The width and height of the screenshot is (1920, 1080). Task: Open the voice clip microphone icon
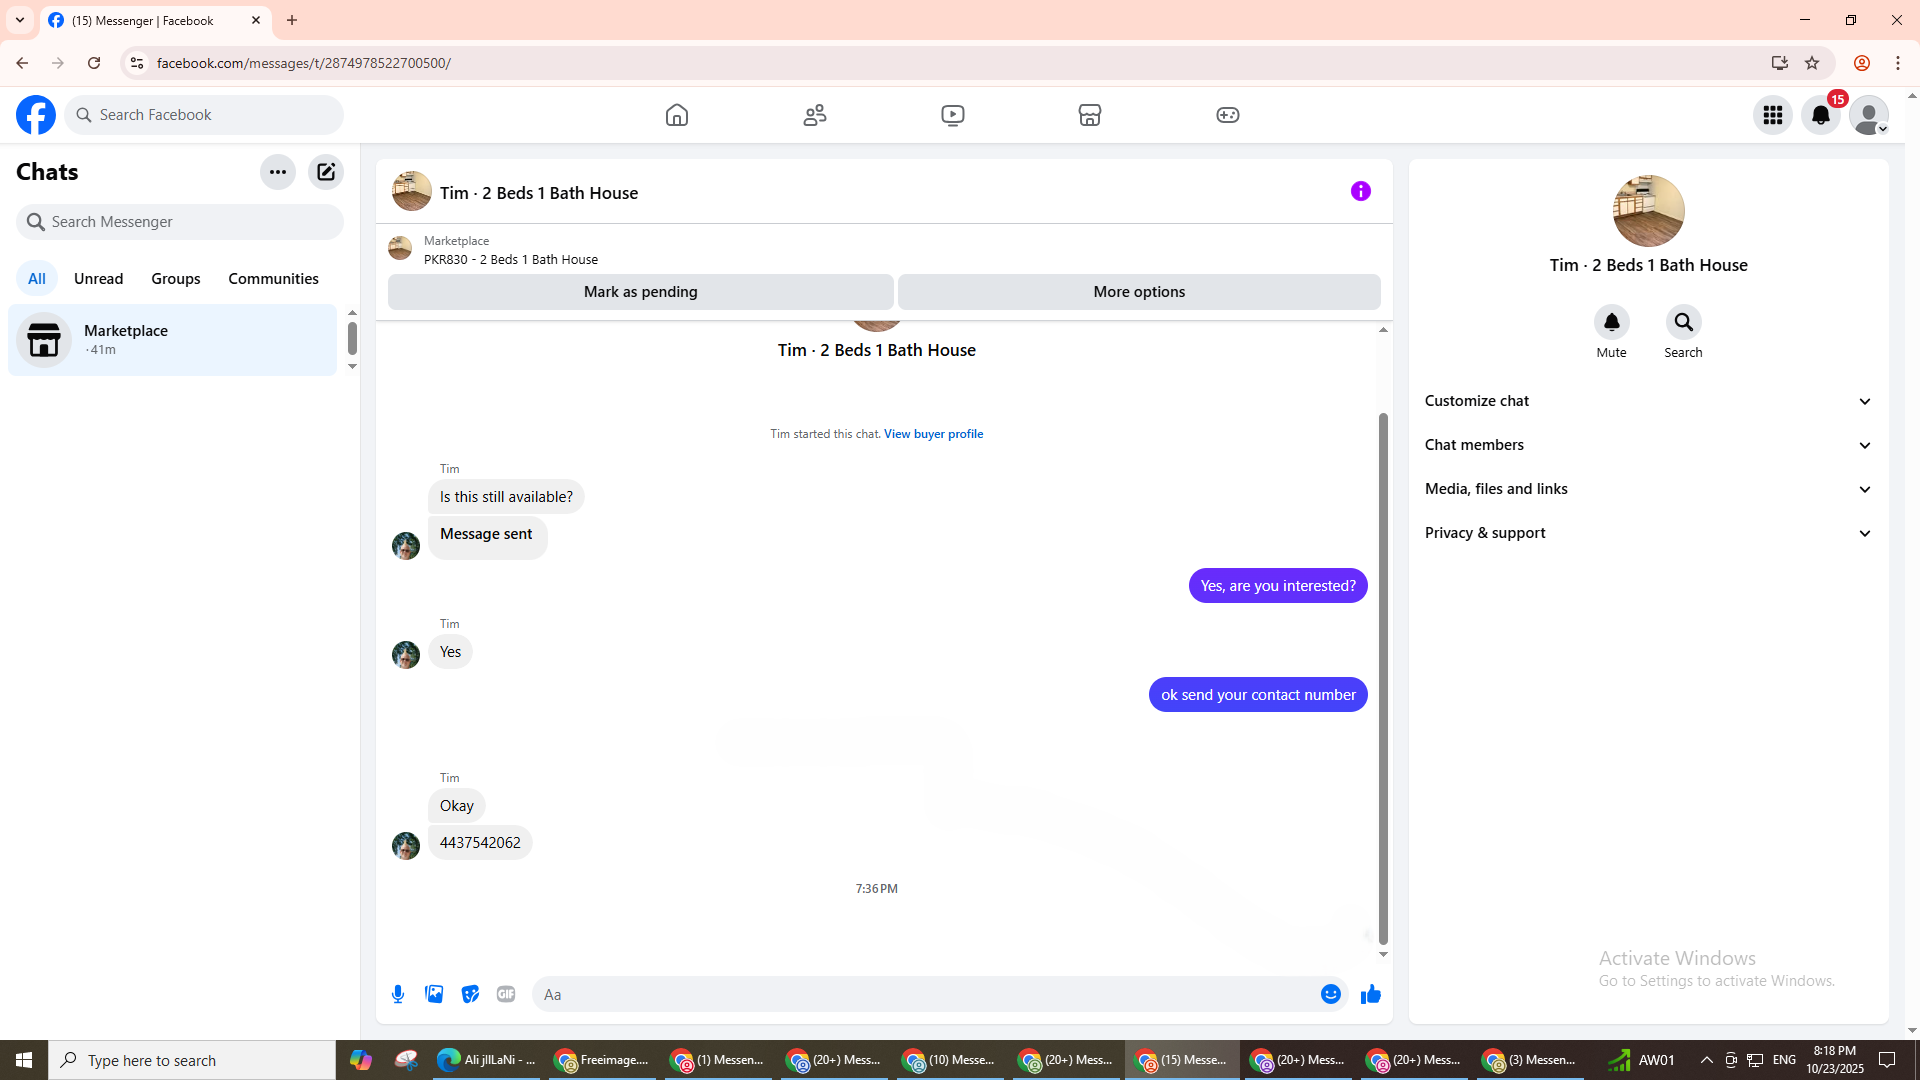(x=398, y=994)
